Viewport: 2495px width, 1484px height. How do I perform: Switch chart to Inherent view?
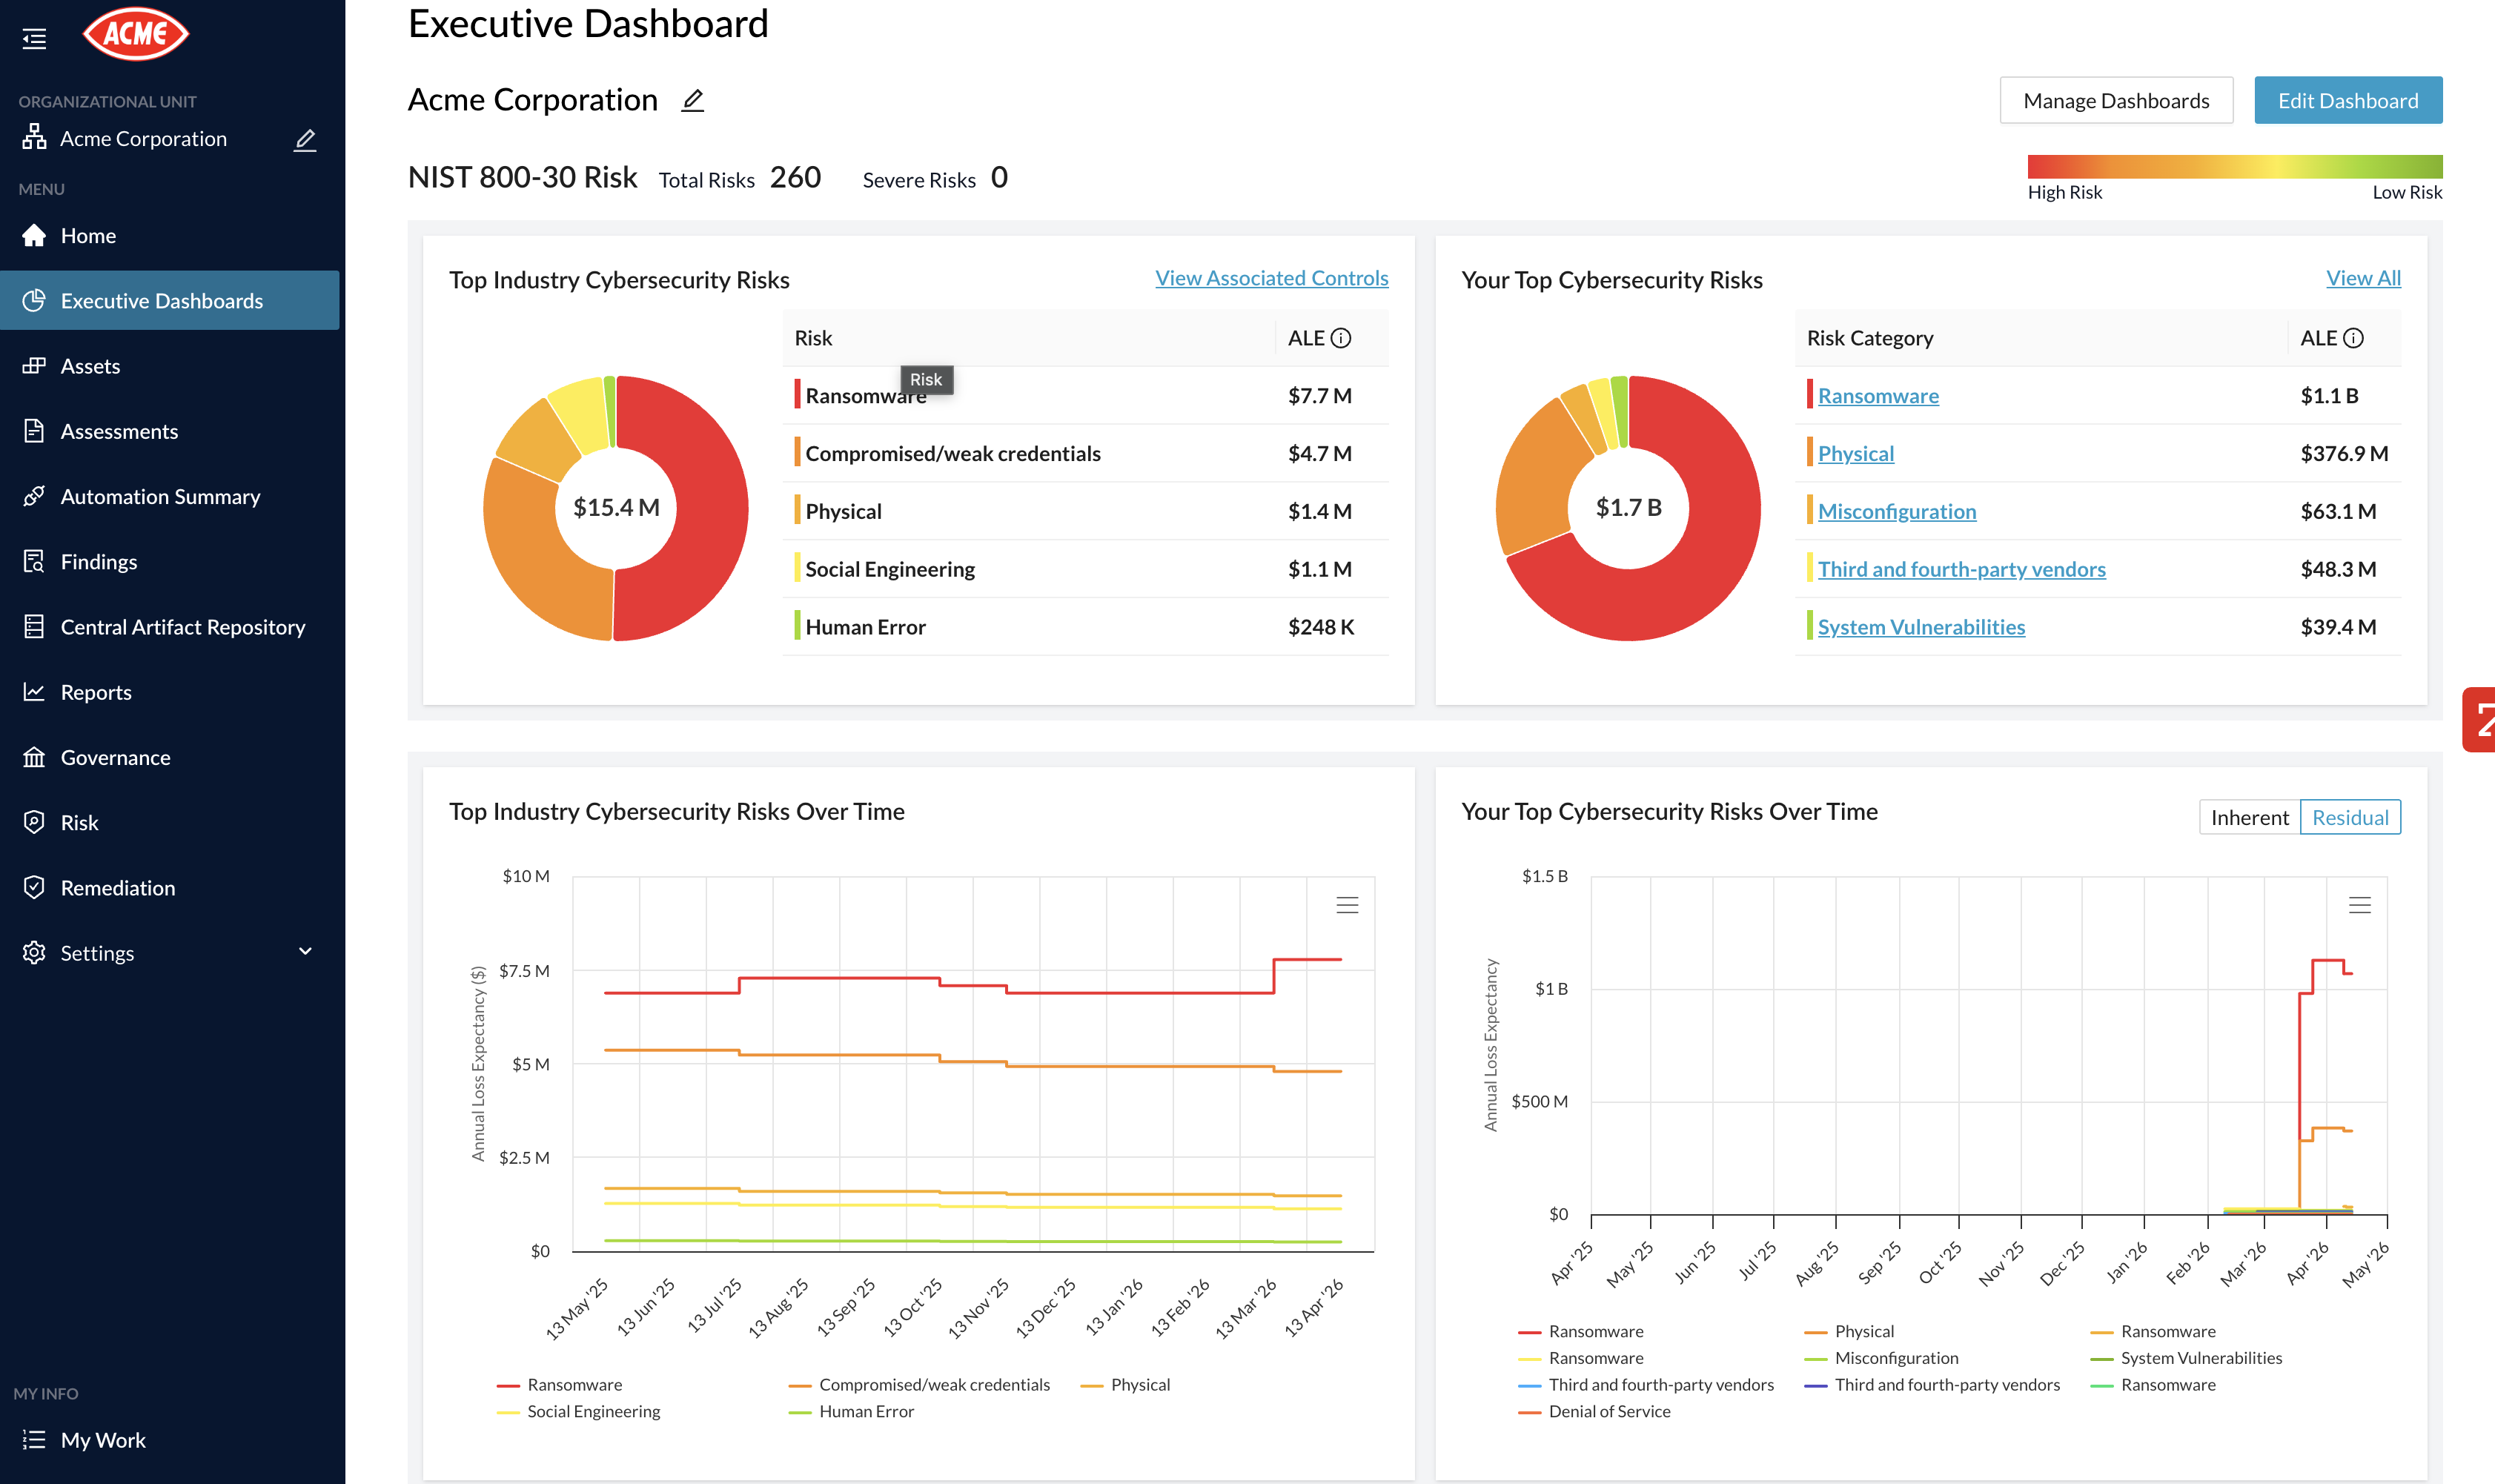coord(2248,817)
